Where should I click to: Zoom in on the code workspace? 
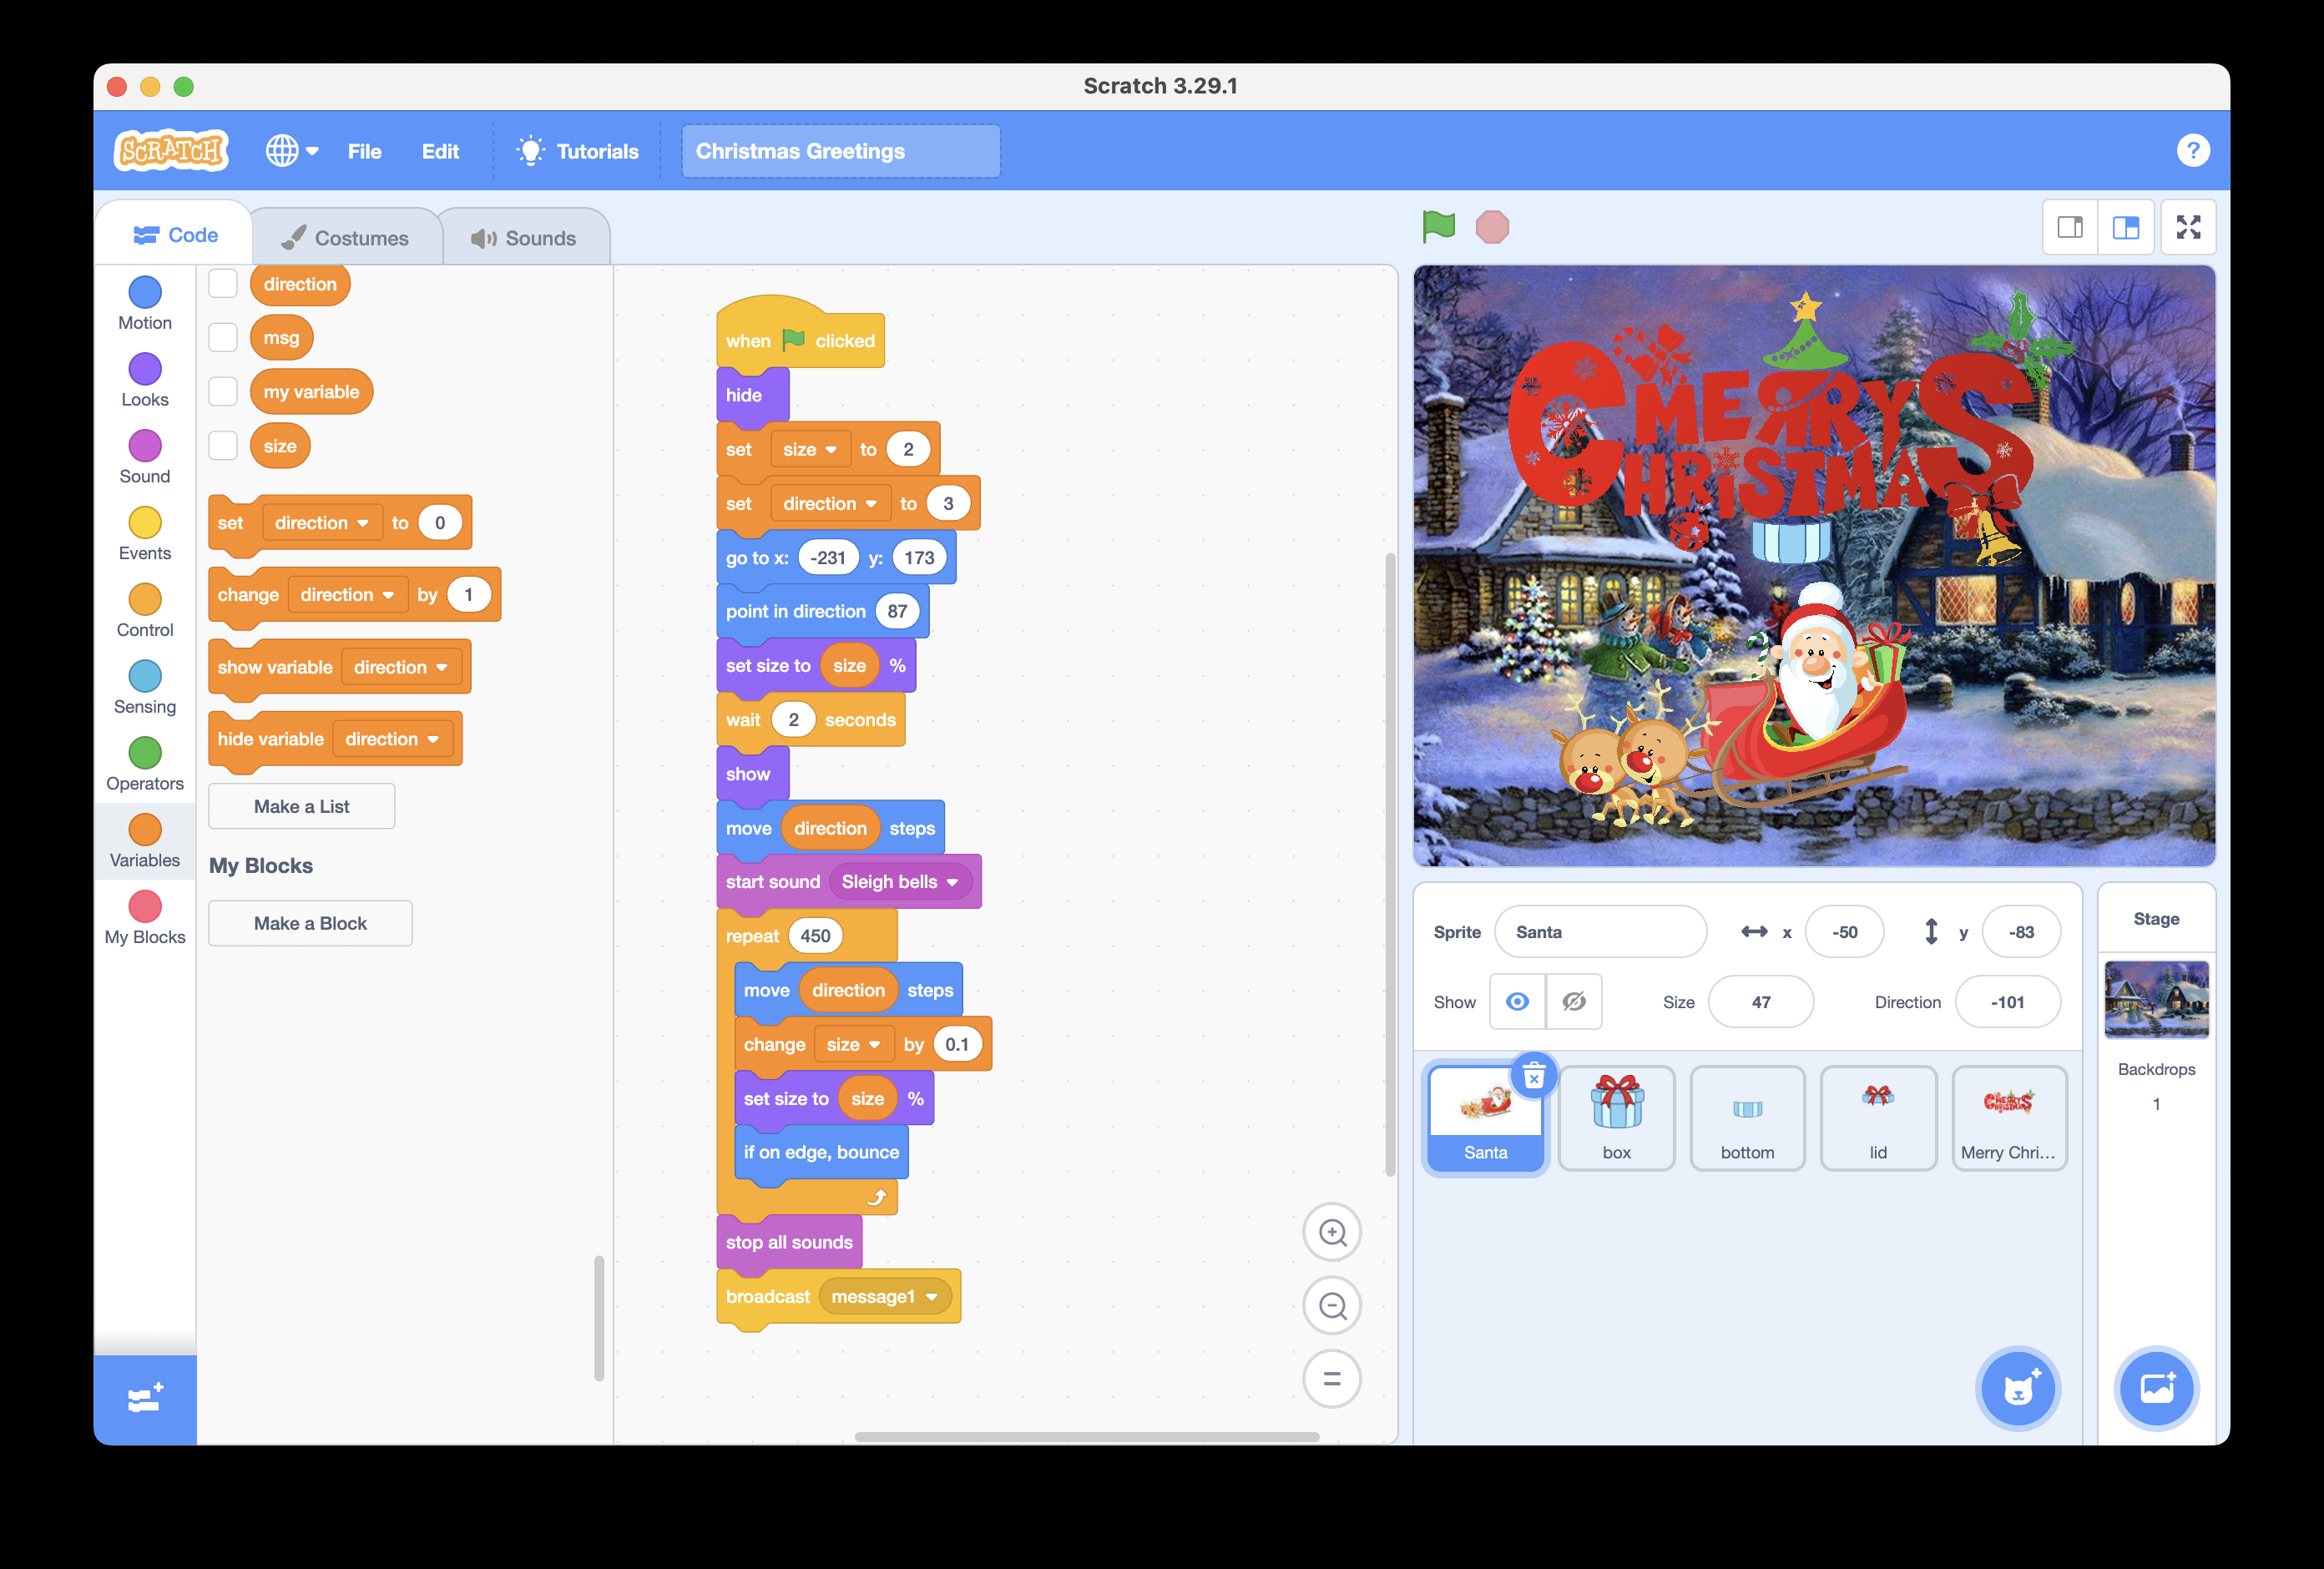[x=1332, y=1232]
